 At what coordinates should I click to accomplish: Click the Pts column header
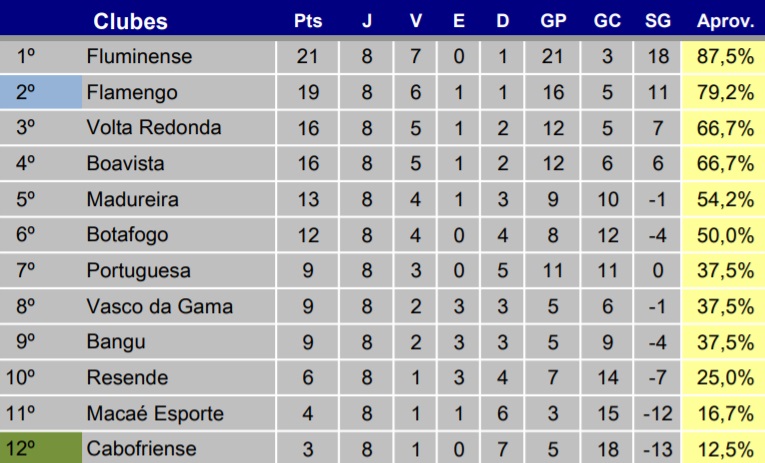tap(308, 21)
